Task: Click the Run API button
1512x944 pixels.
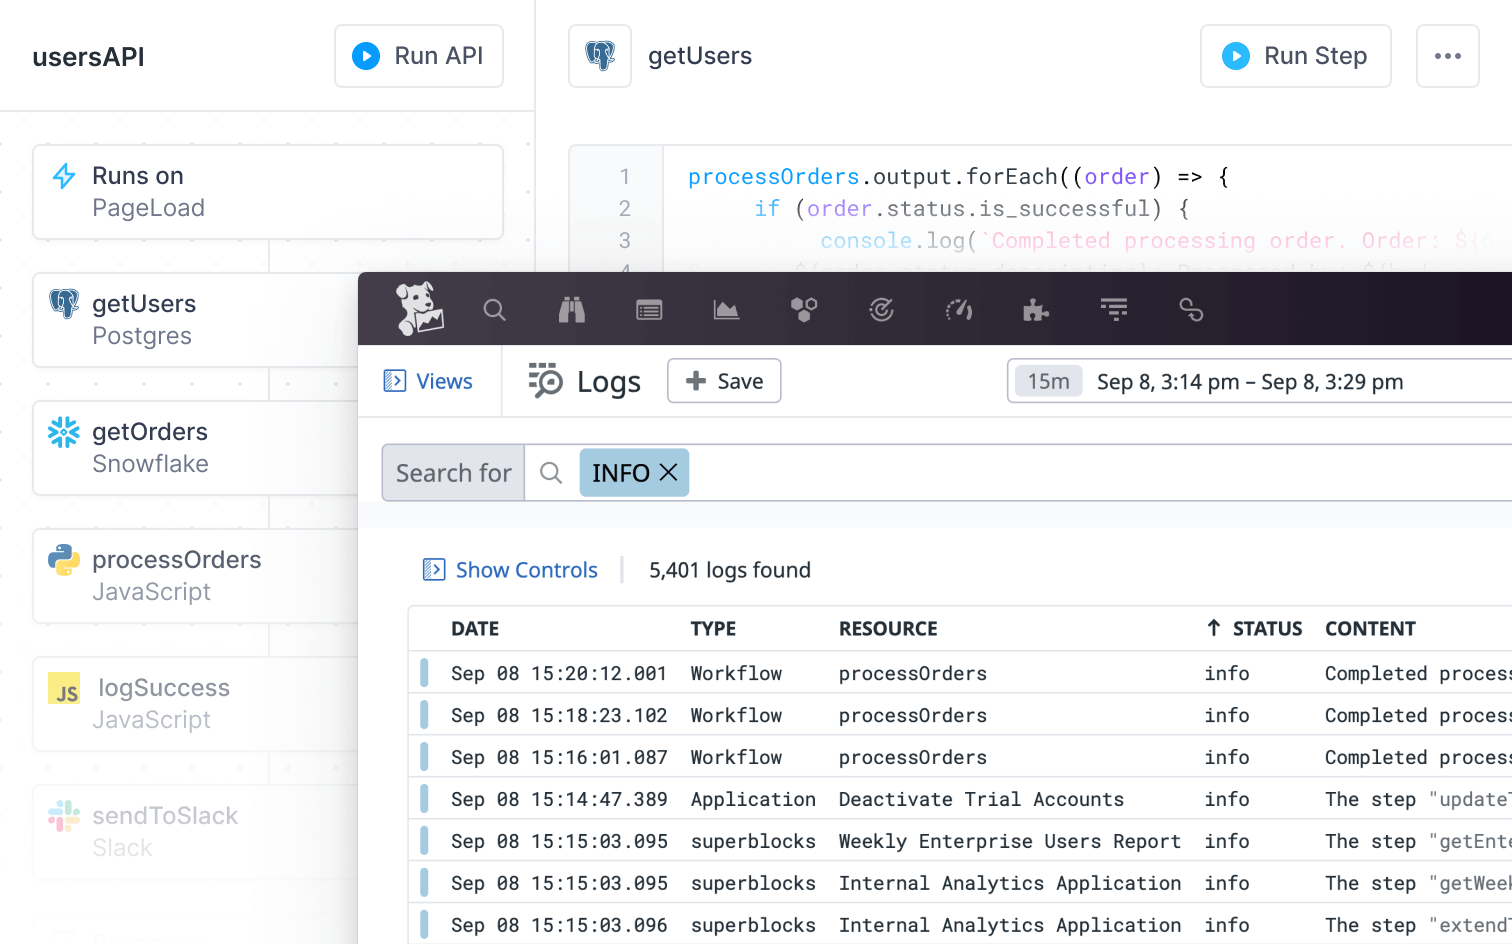Action: [x=418, y=56]
